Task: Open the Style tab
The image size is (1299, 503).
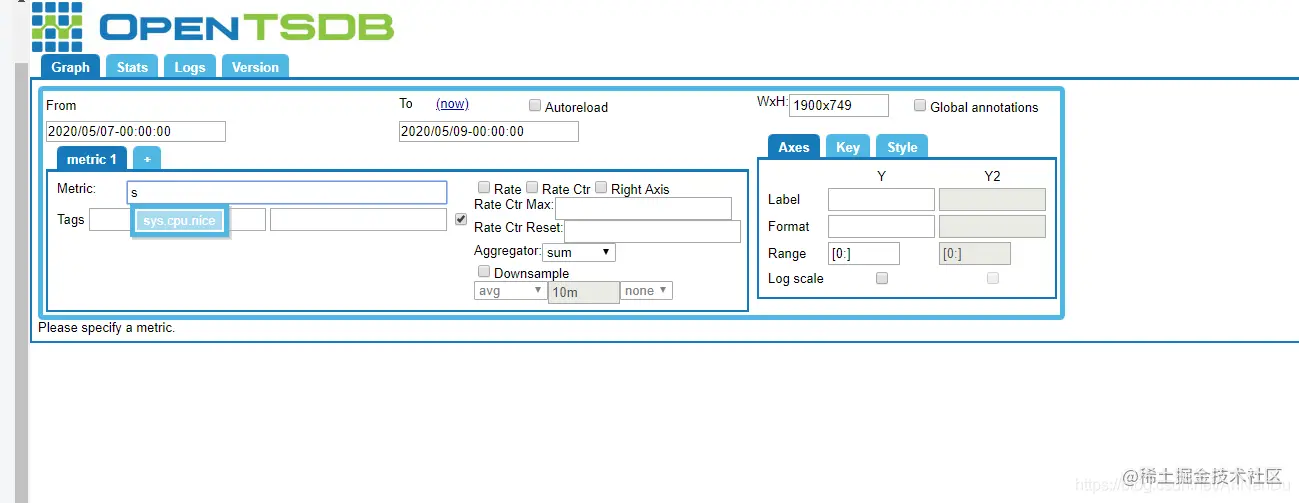Action: coord(902,147)
